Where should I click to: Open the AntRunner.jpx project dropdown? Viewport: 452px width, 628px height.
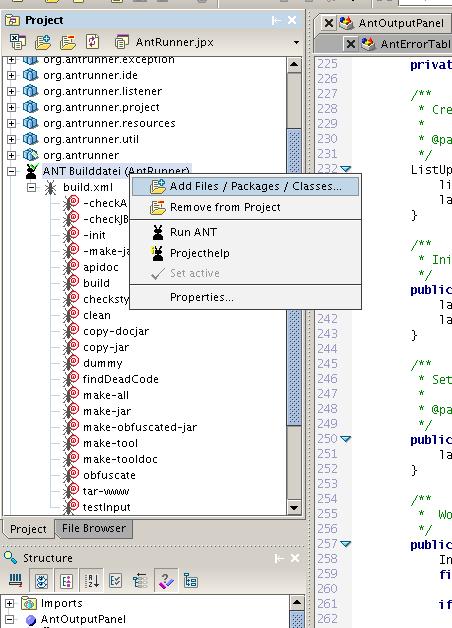(296, 42)
